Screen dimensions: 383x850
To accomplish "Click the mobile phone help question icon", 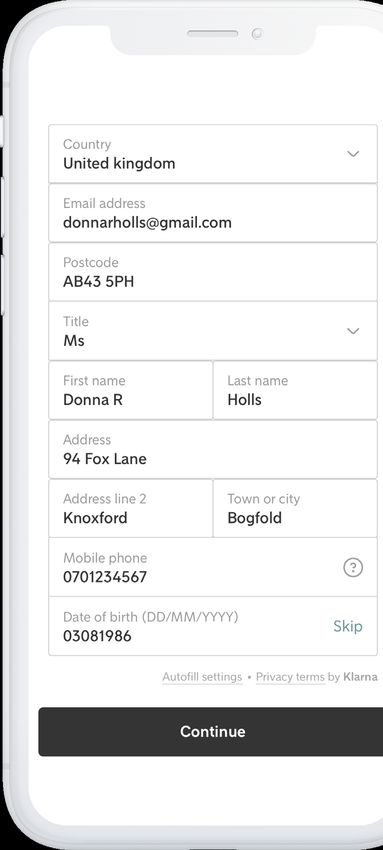I will pos(353,568).
